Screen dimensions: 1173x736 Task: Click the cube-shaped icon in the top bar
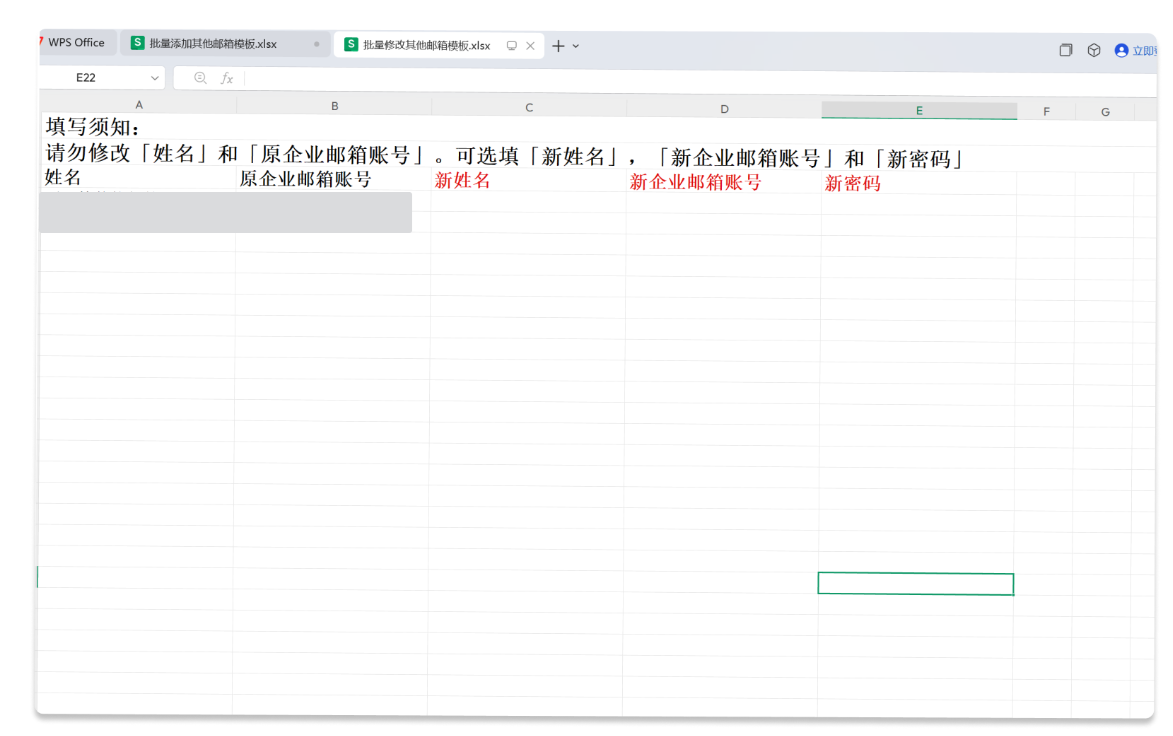pyautogui.click(x=1094, y=49)
